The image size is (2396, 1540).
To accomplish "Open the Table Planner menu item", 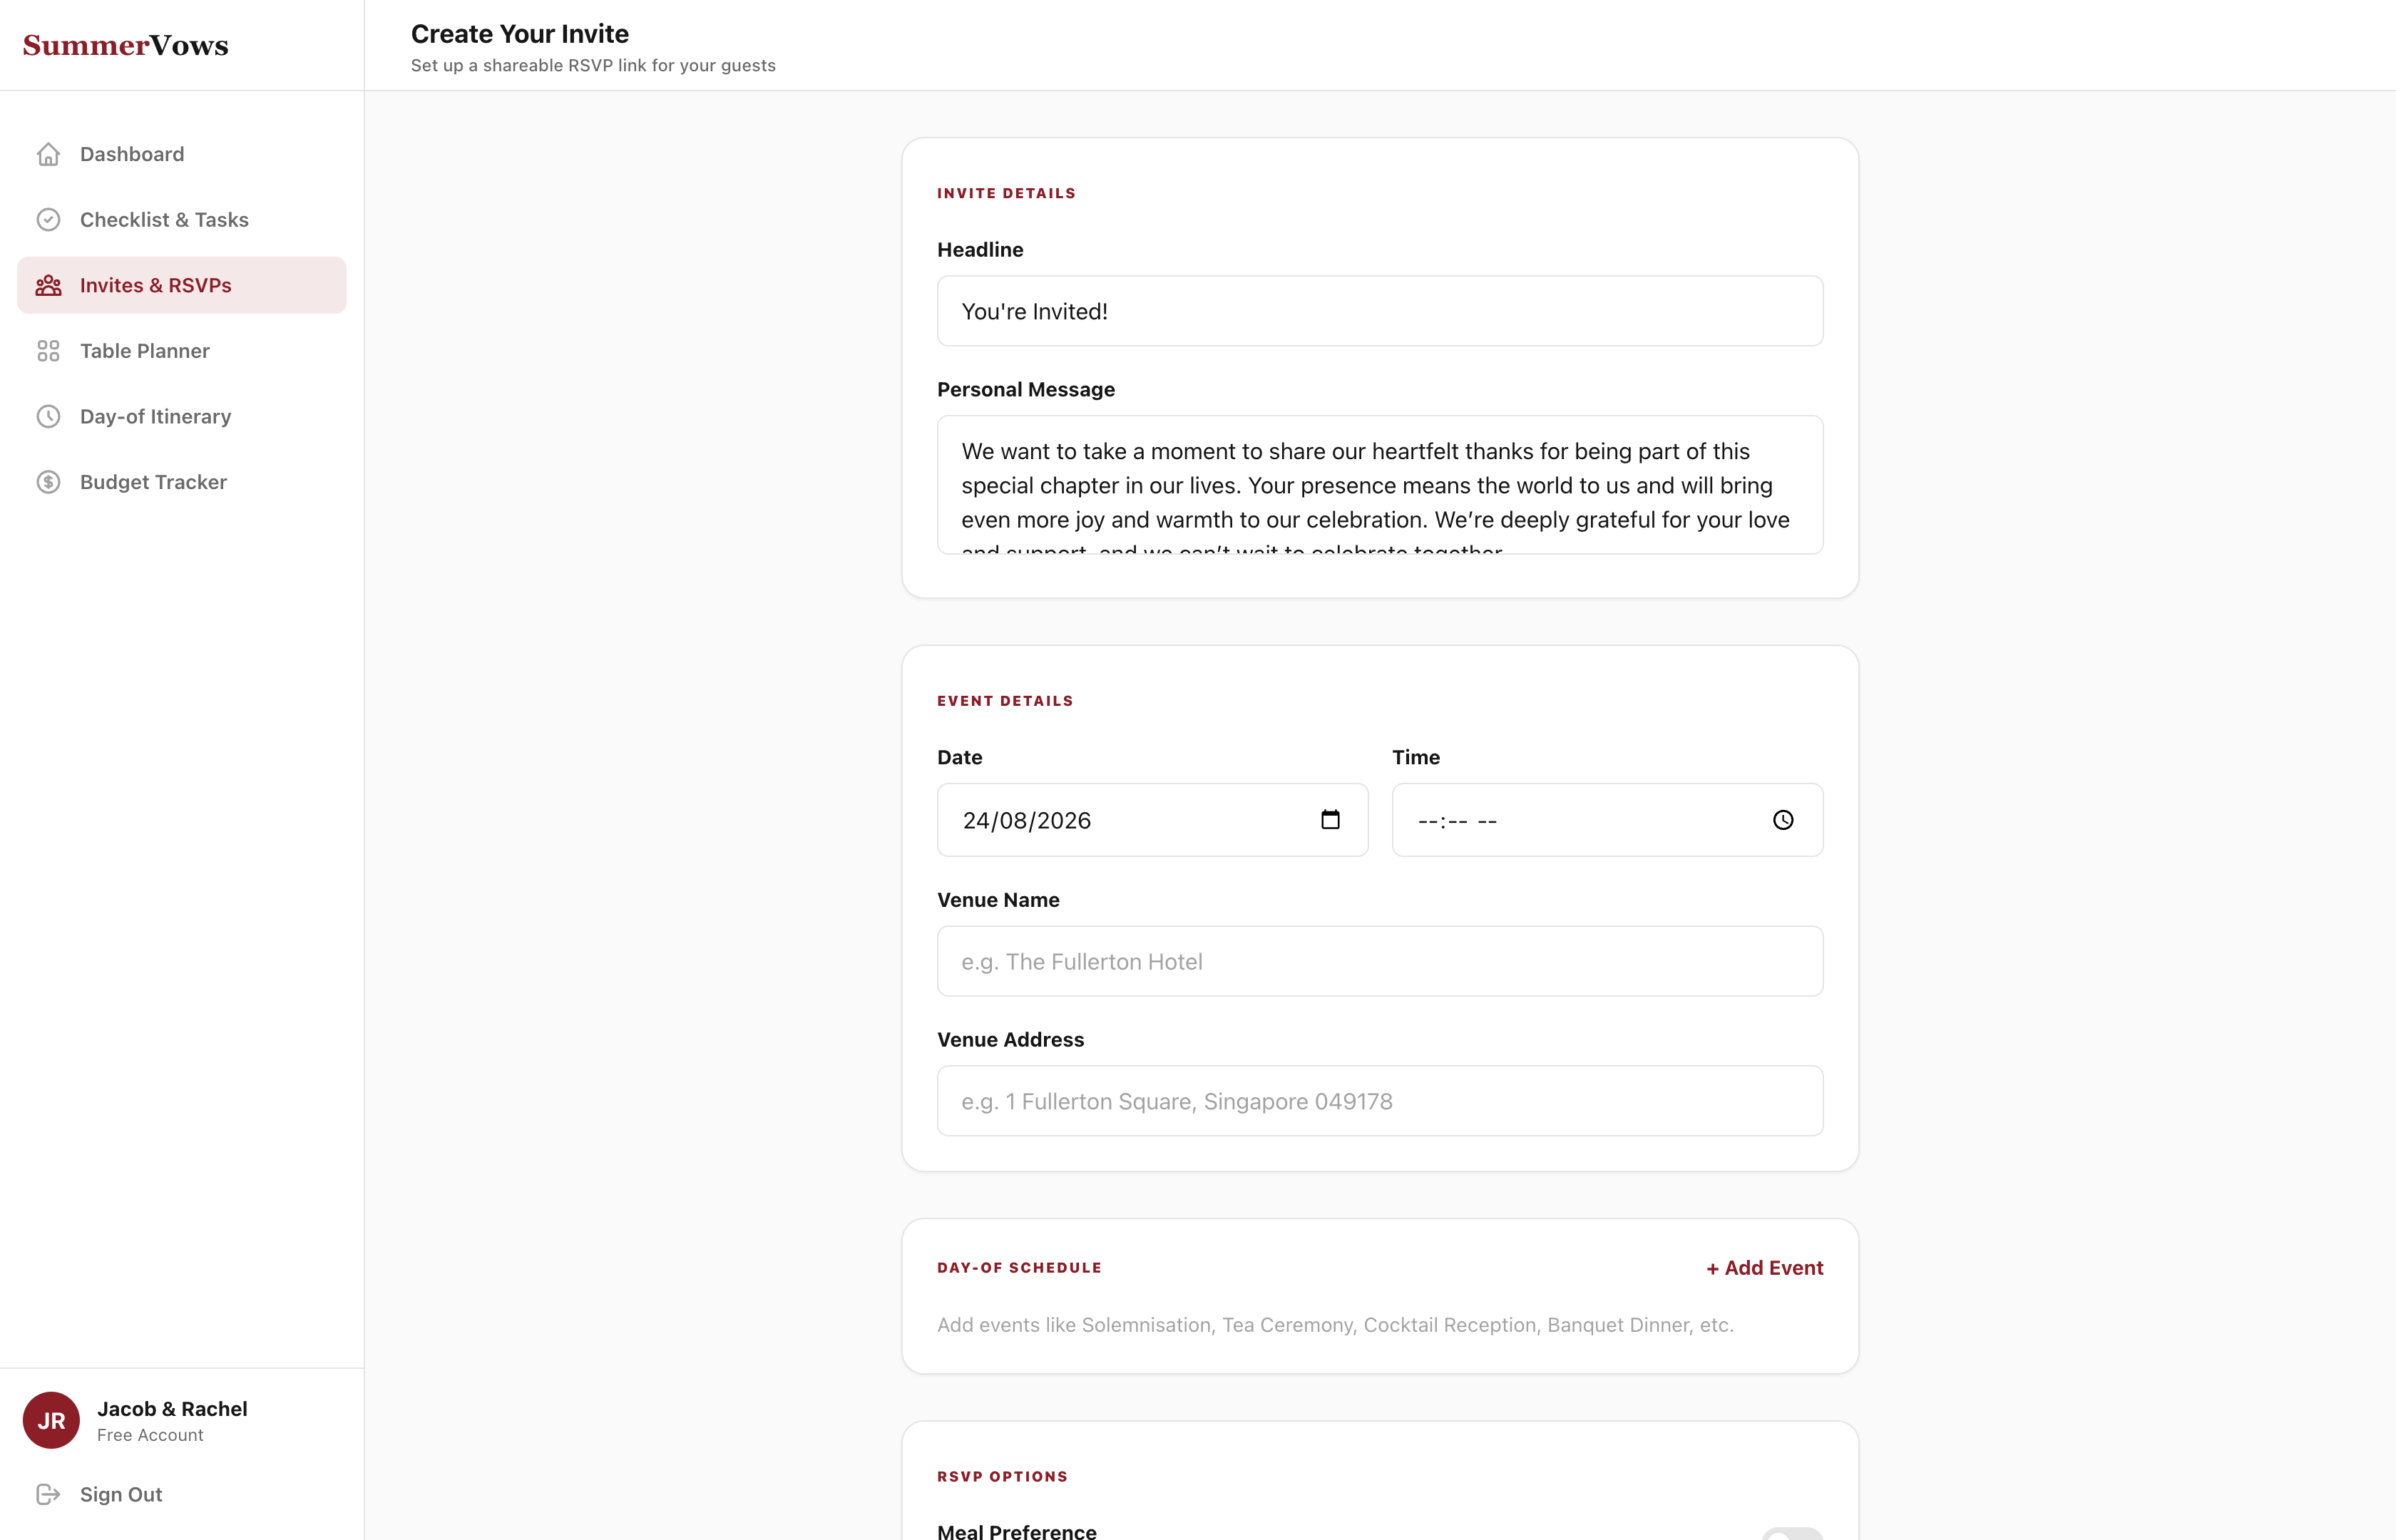I will [145, 351].
